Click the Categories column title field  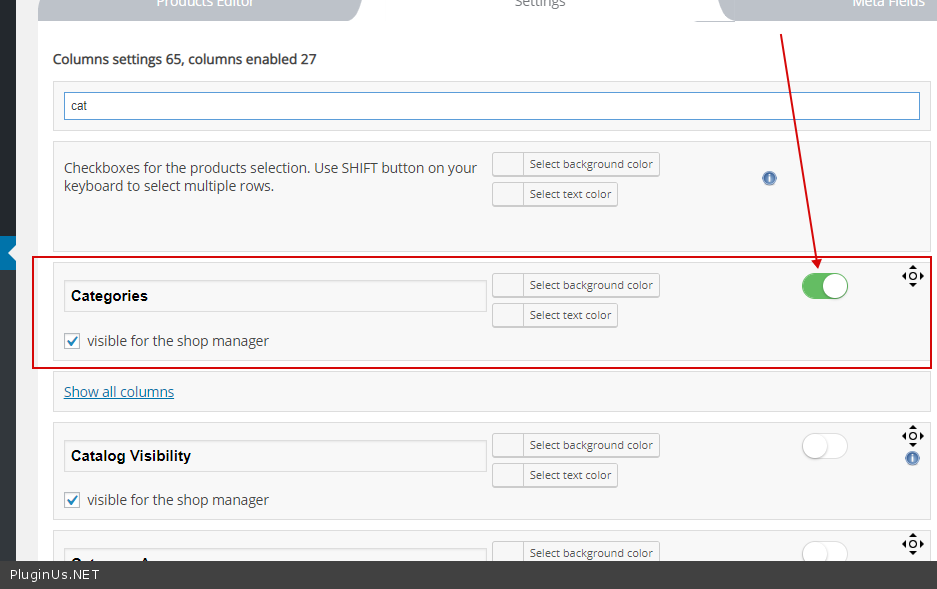[275, 296]
